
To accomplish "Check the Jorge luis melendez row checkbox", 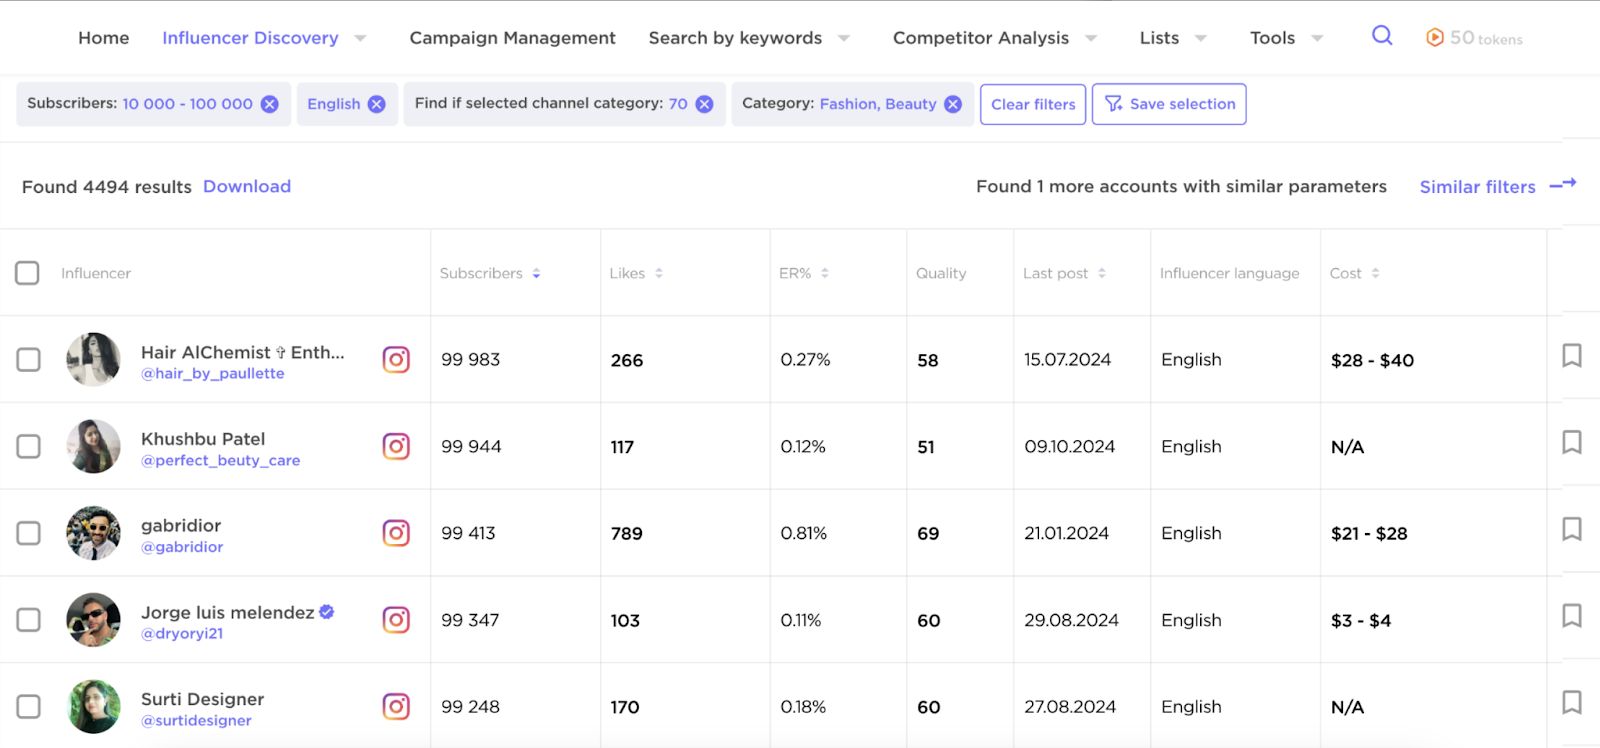I will click(28, 620).
